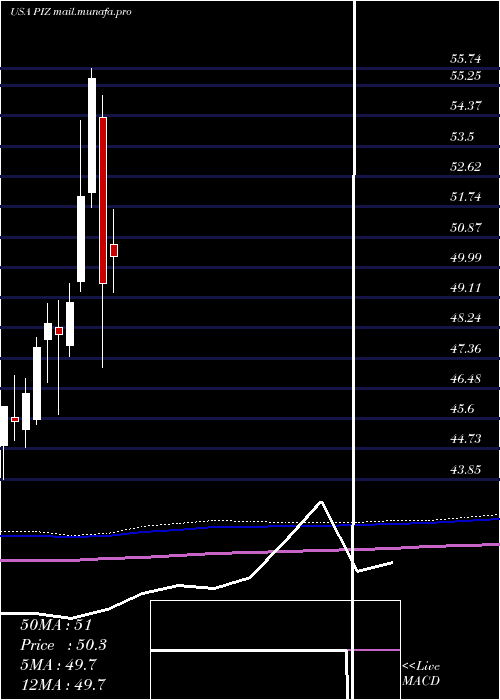This screenshot has width=500, height=700.
Task: Click the 43.85 price axis label
Action: click(466, 470)
